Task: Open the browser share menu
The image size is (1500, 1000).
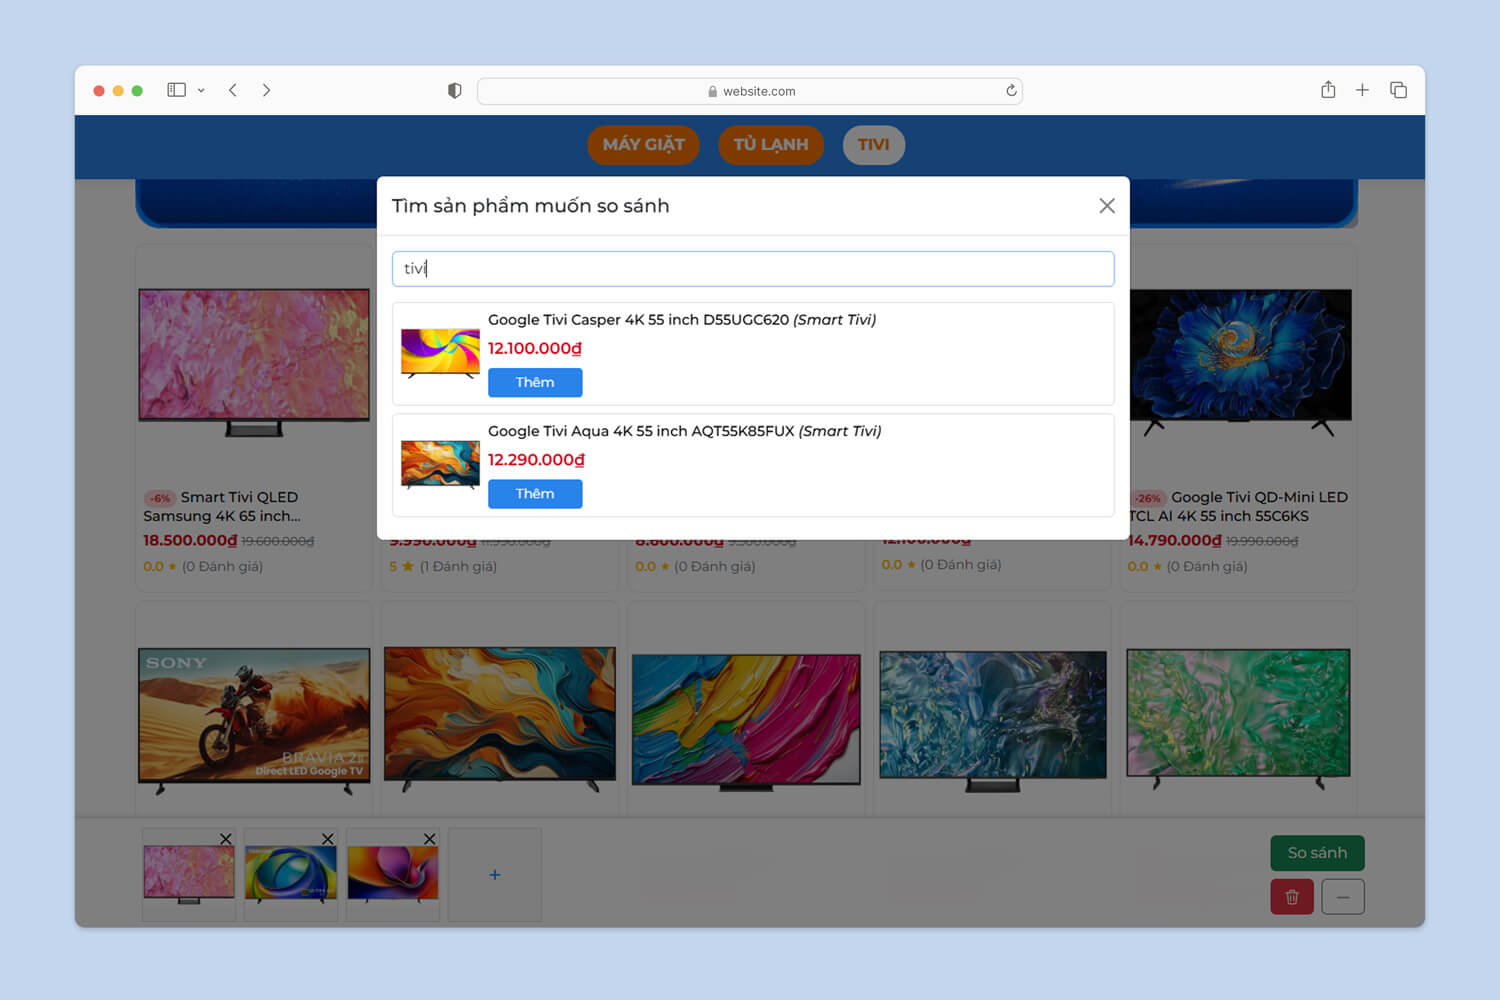Action: [x=1328, y=90]
